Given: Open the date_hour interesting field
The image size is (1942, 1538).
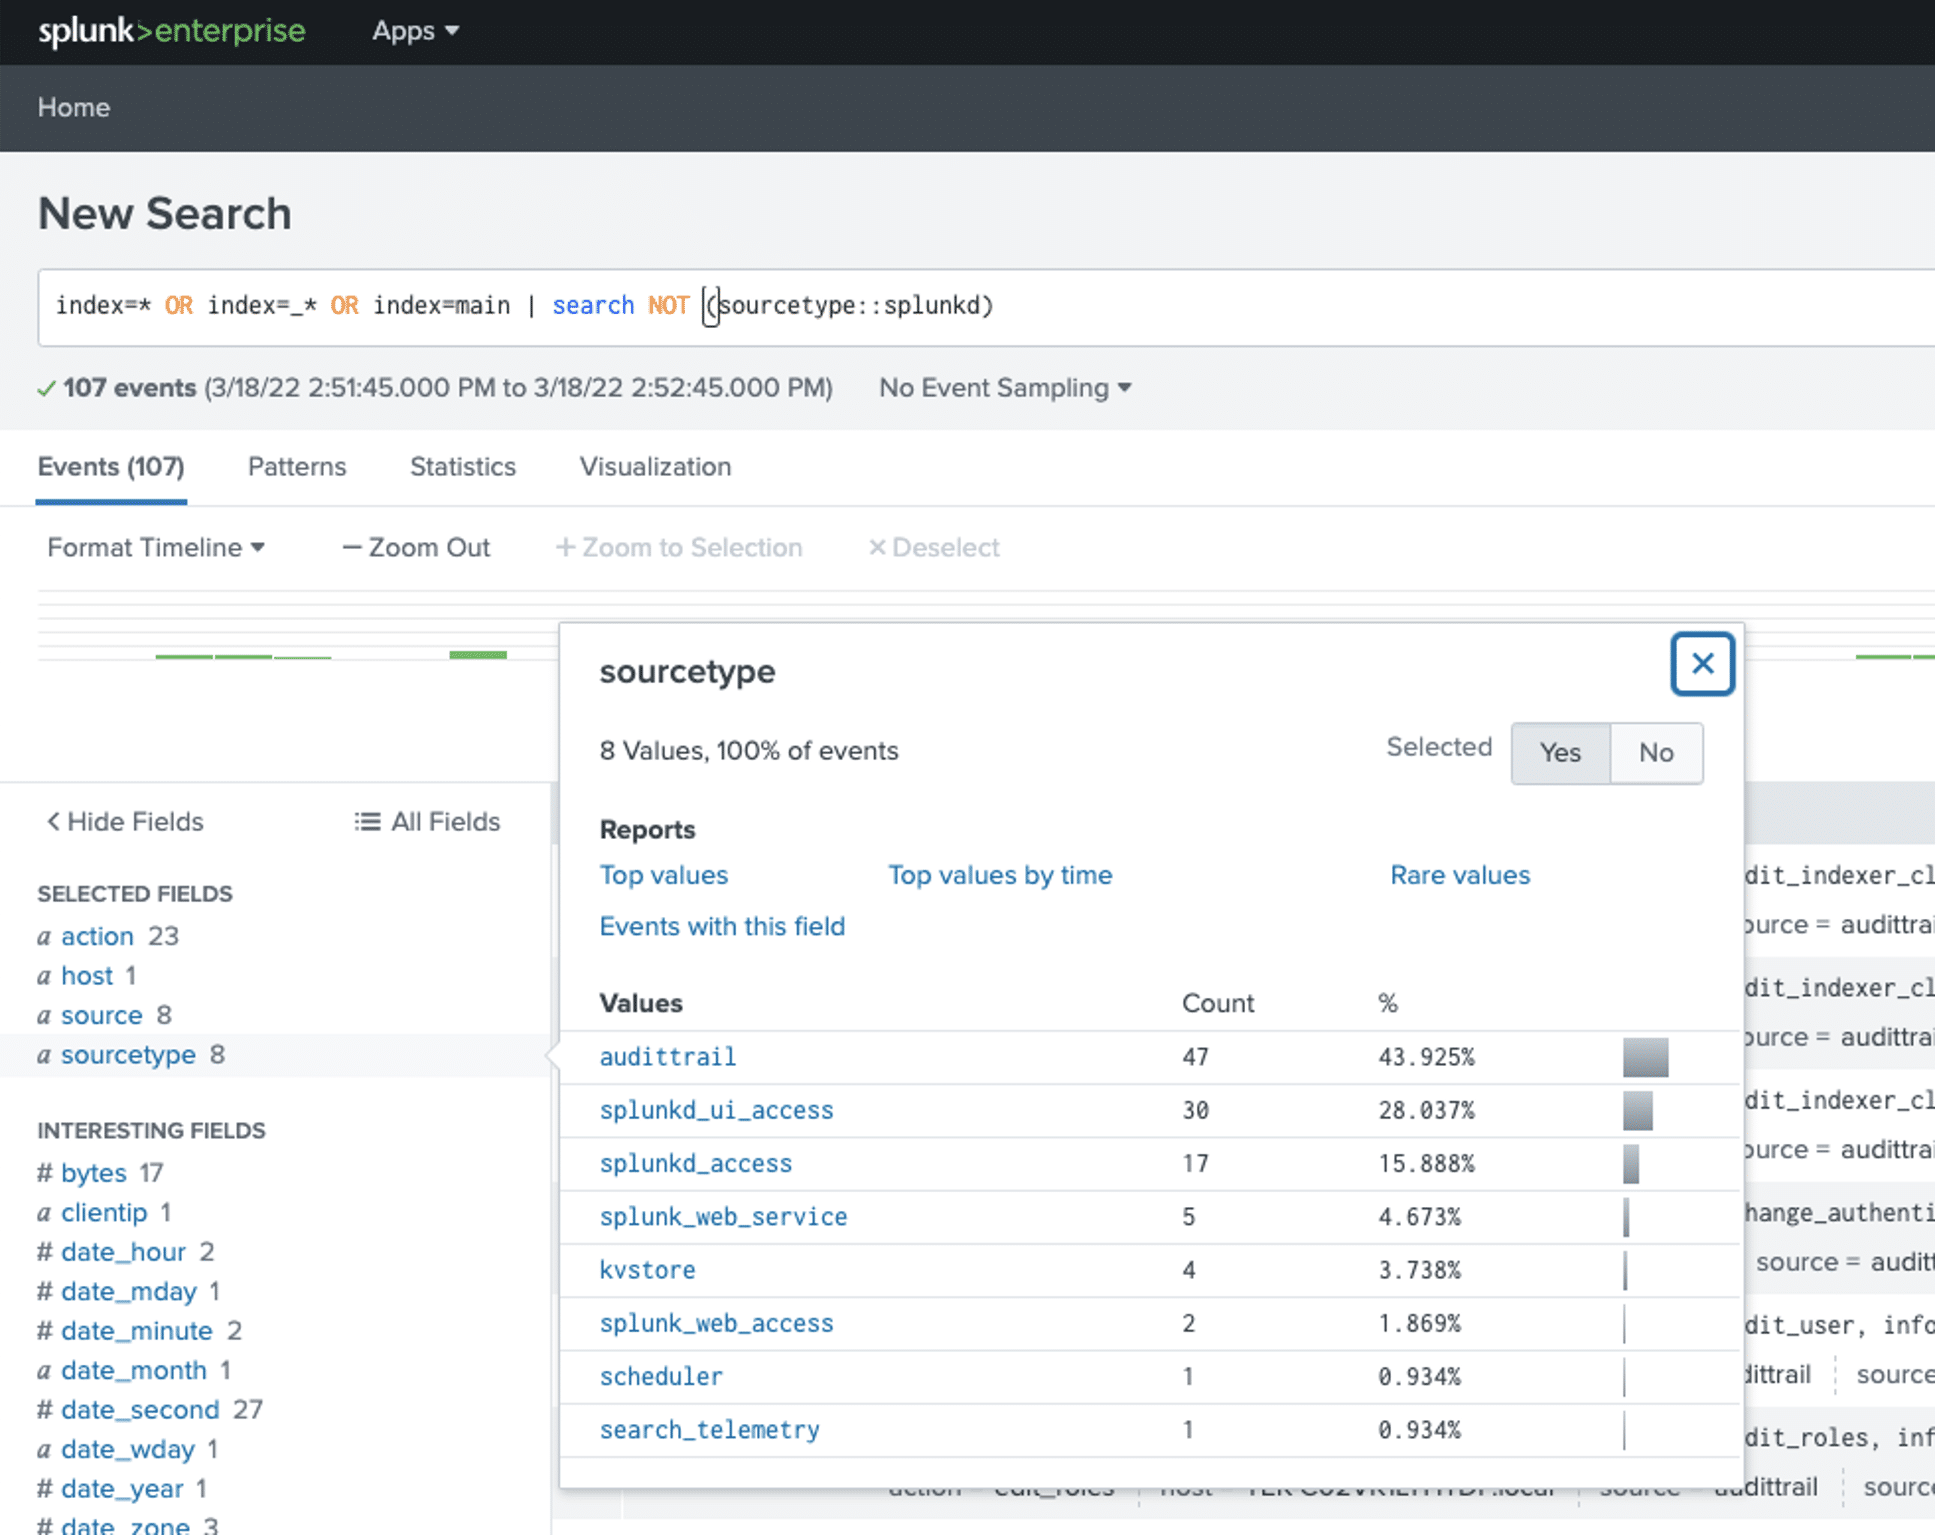Looking at the screenshot, I should [x=123, y=1252].
